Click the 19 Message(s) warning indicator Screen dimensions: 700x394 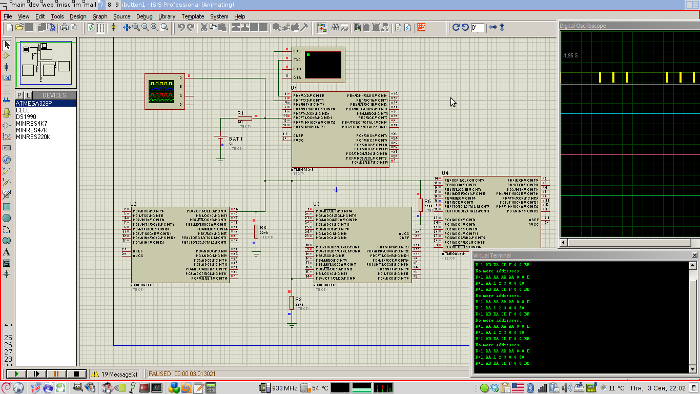[x=114, y=374]
